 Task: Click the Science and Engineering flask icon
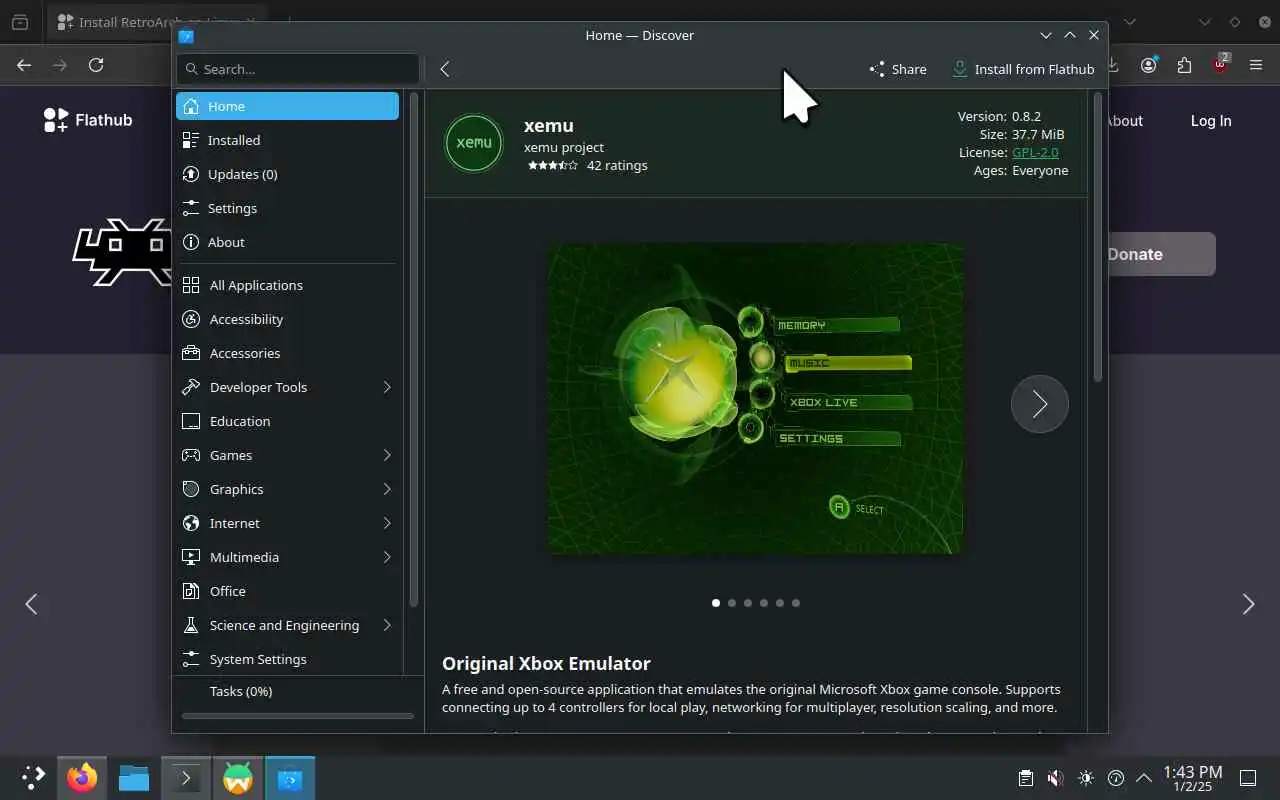click(x=191, y=625)
